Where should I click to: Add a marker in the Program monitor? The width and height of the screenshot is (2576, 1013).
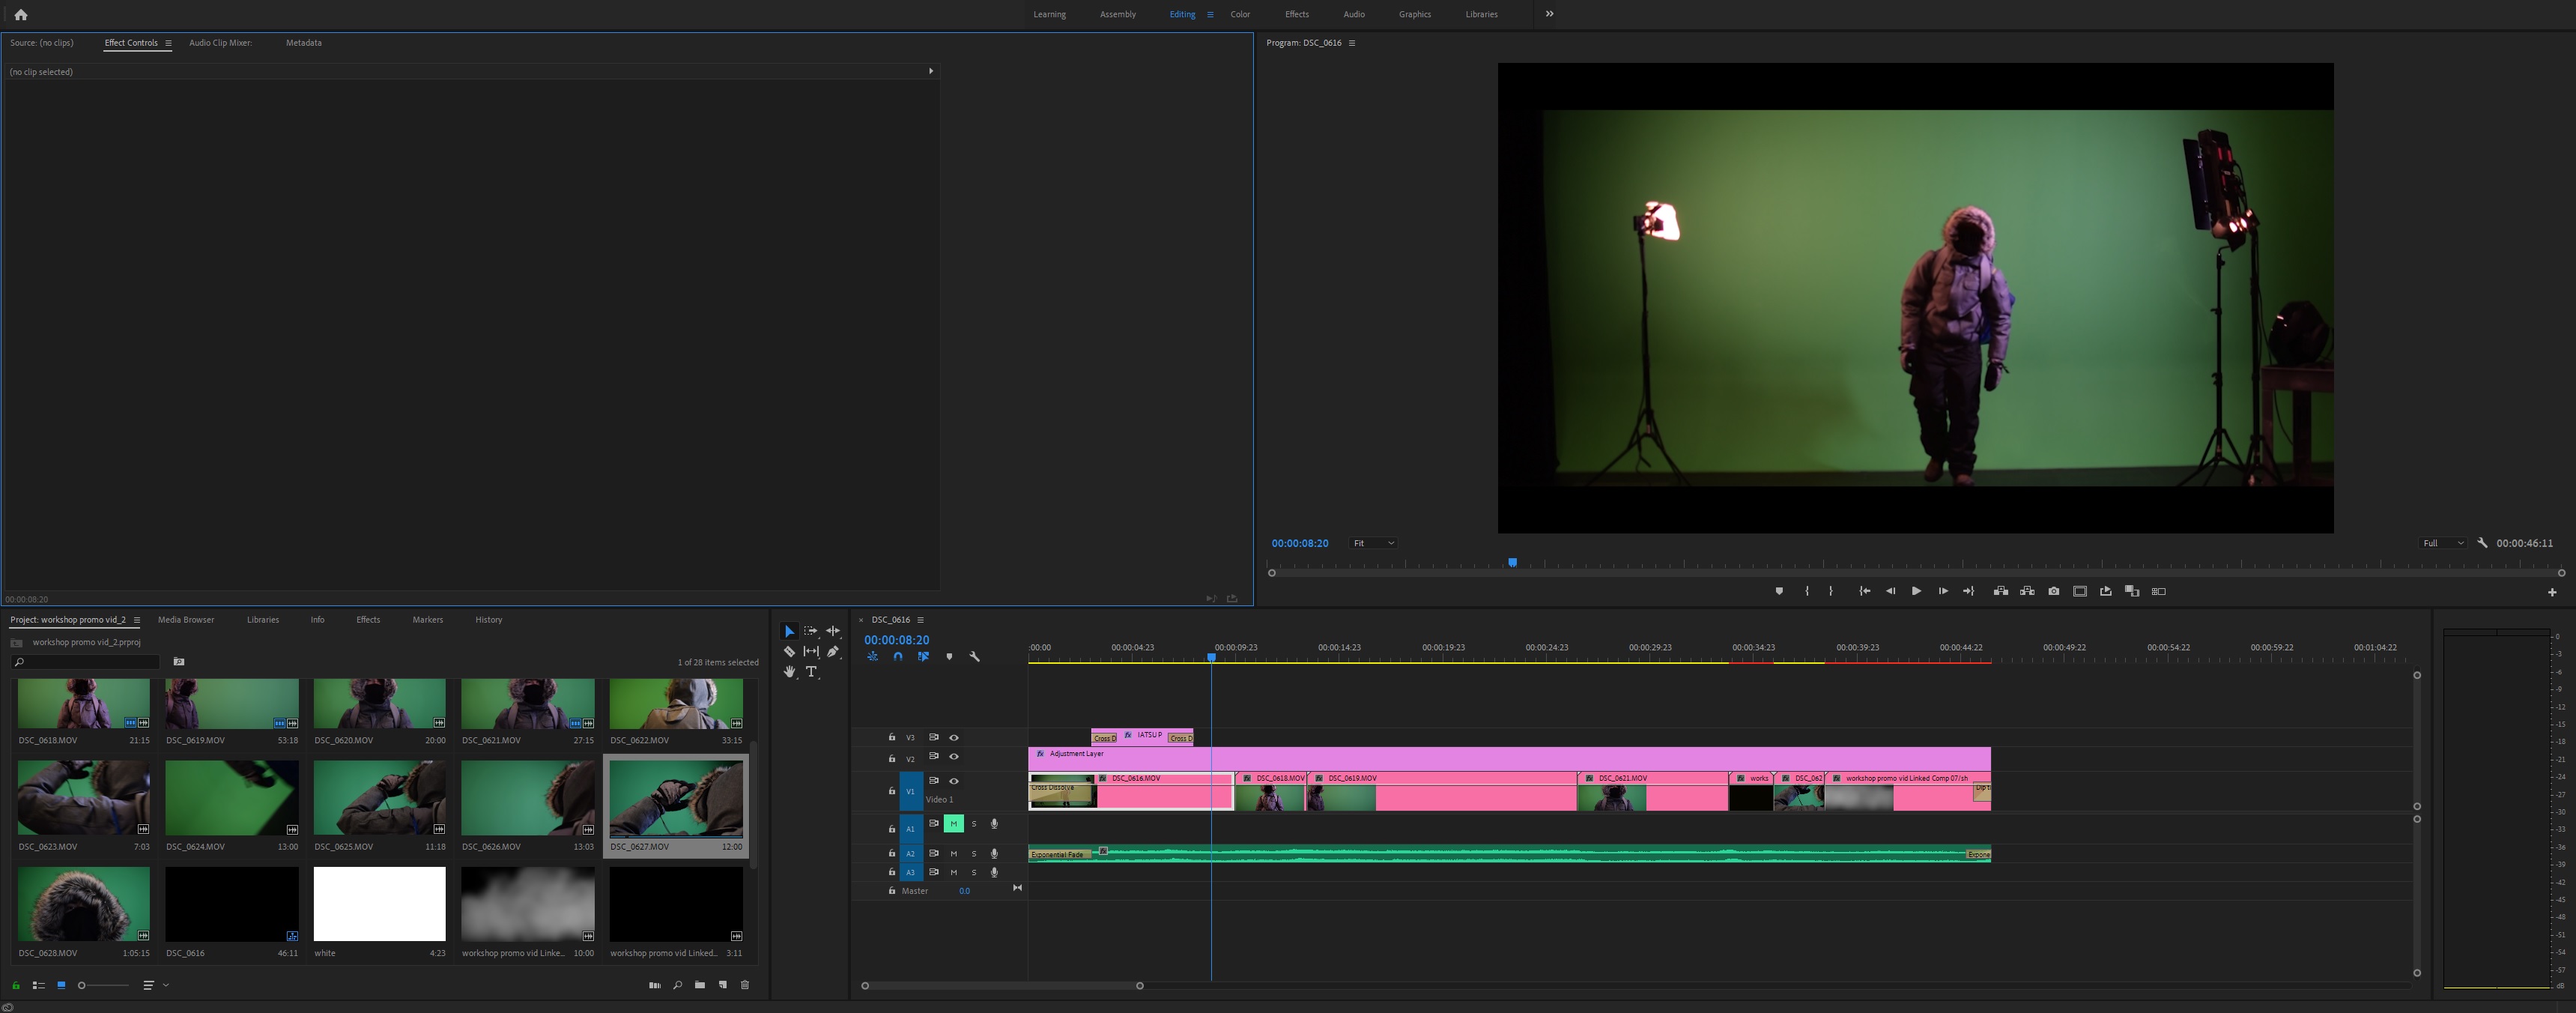pyautogui.click(x=1779, y=591)
